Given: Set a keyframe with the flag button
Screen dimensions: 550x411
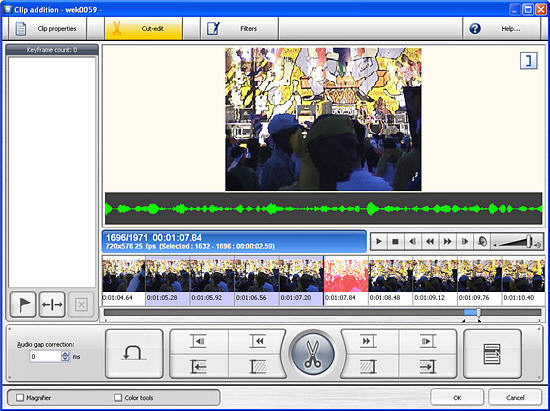Looking at the screenshot, I should (x=23, y=304).
